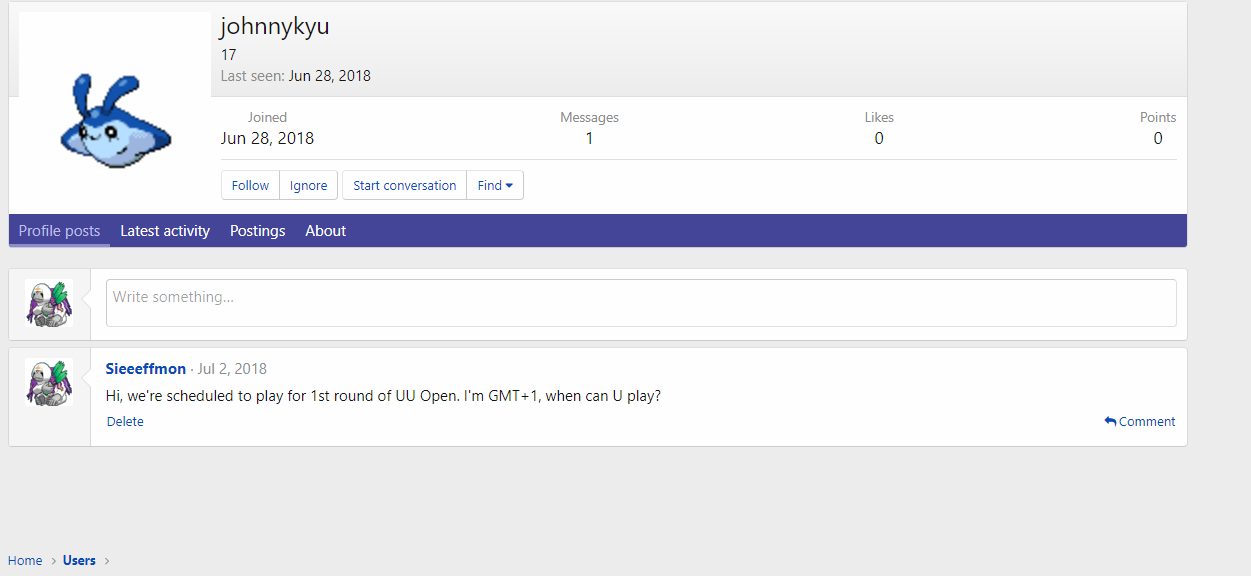
Task: Go to Home breadcrumb
Action: pos(25,560)
